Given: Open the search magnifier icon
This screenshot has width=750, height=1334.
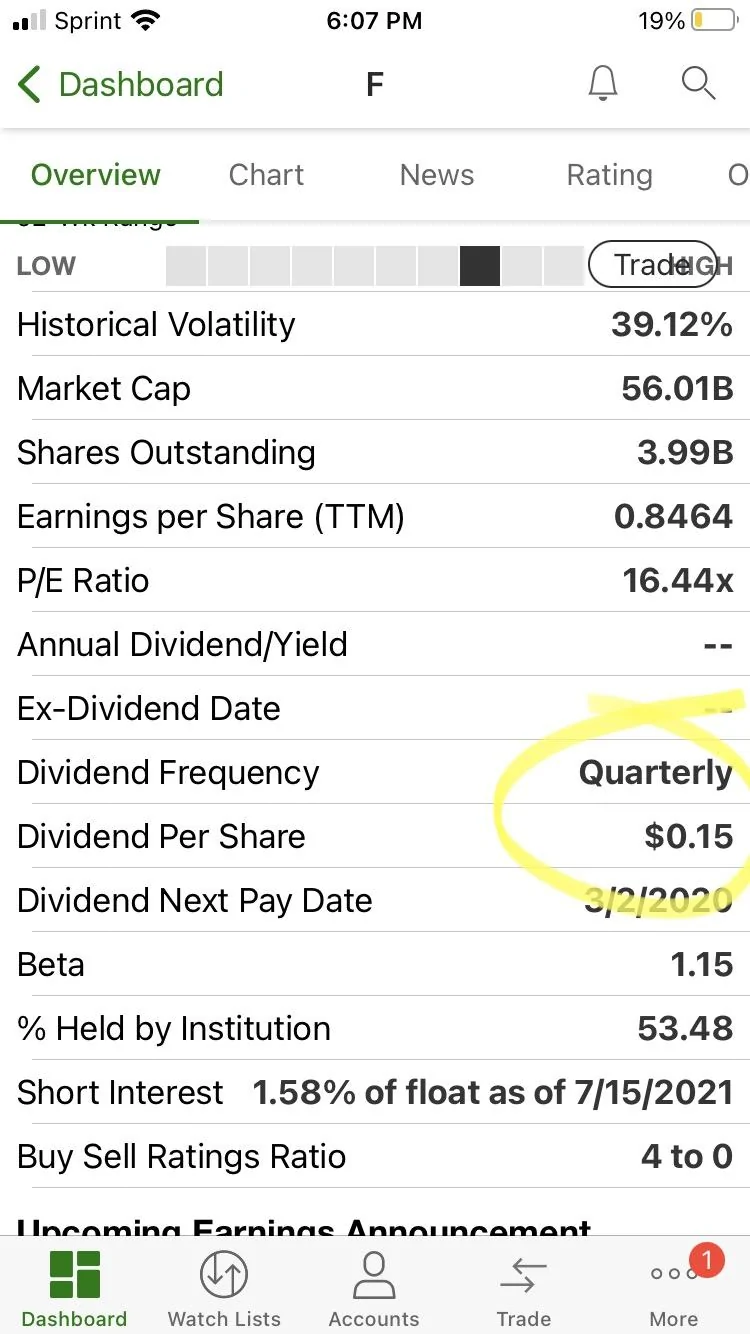Looking at the screenshot, I should click(x=698, y=84).
